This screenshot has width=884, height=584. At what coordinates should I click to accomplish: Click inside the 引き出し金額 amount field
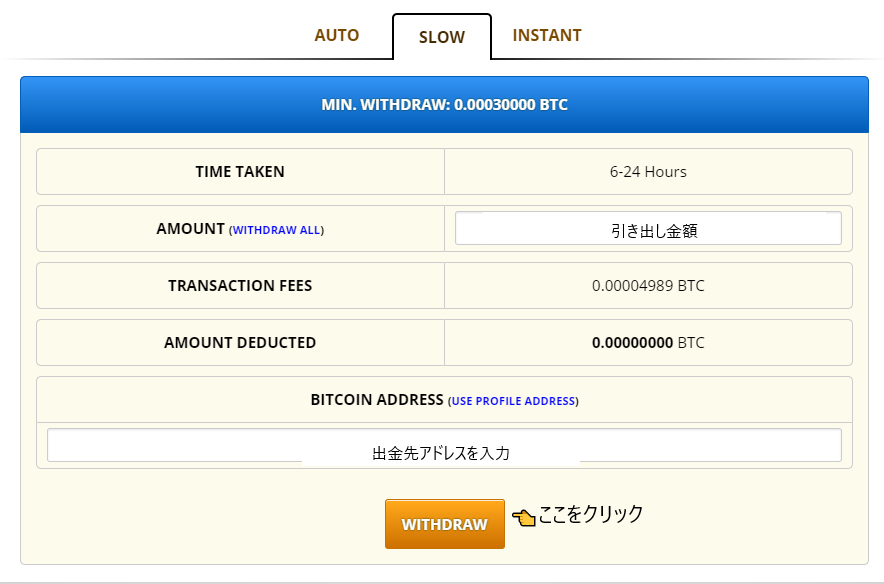point(648,228)
